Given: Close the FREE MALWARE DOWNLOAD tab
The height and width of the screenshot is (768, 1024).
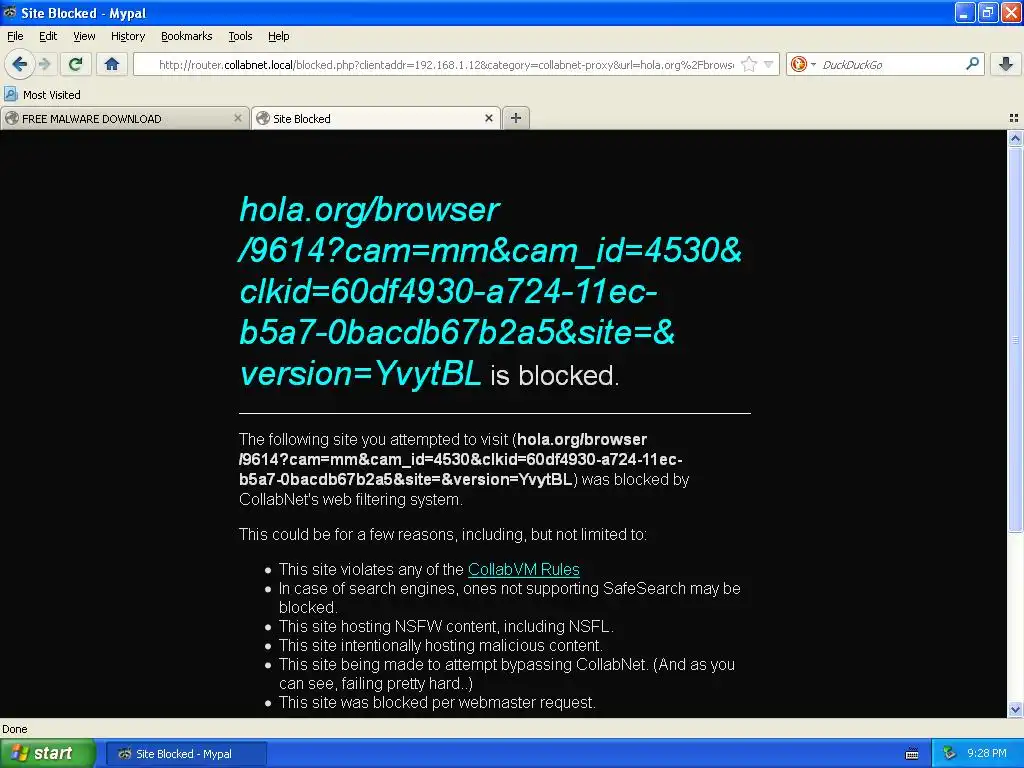Looking at the screenshot, I should point(238,118).
